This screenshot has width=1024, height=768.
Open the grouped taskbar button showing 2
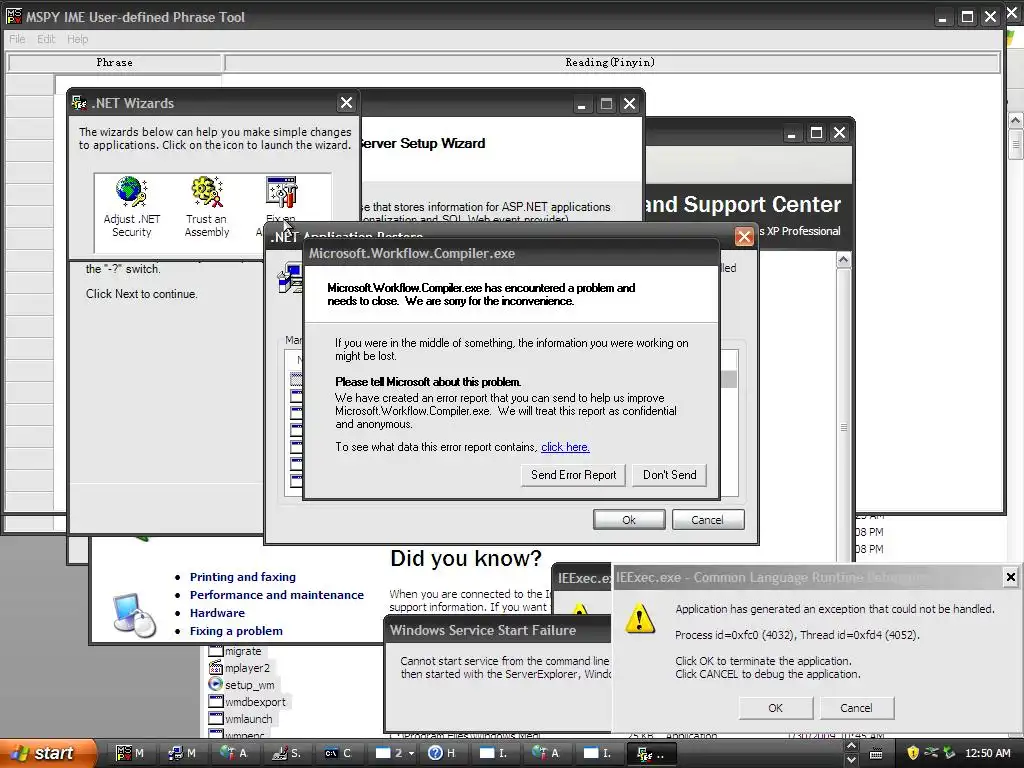tap(395, 753)
